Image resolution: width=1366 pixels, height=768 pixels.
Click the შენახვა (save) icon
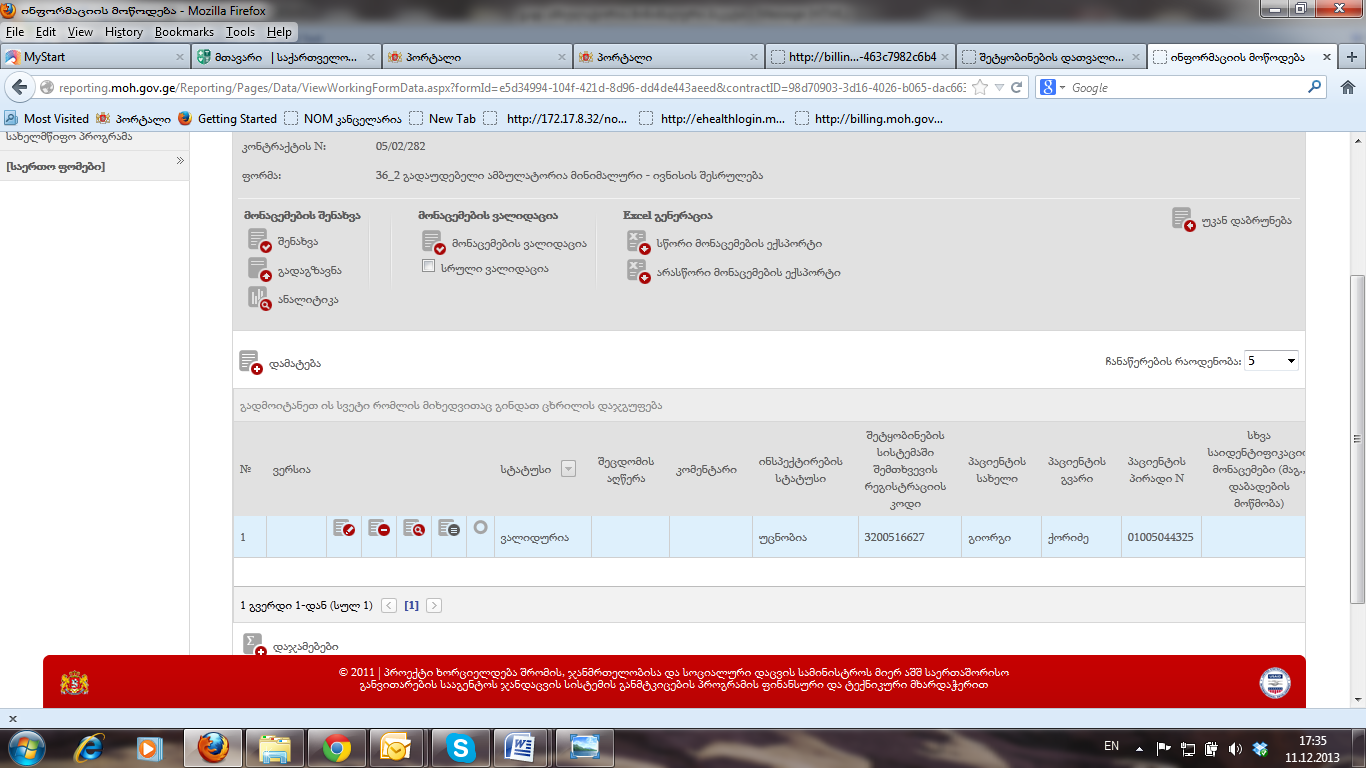pos(260,241)
